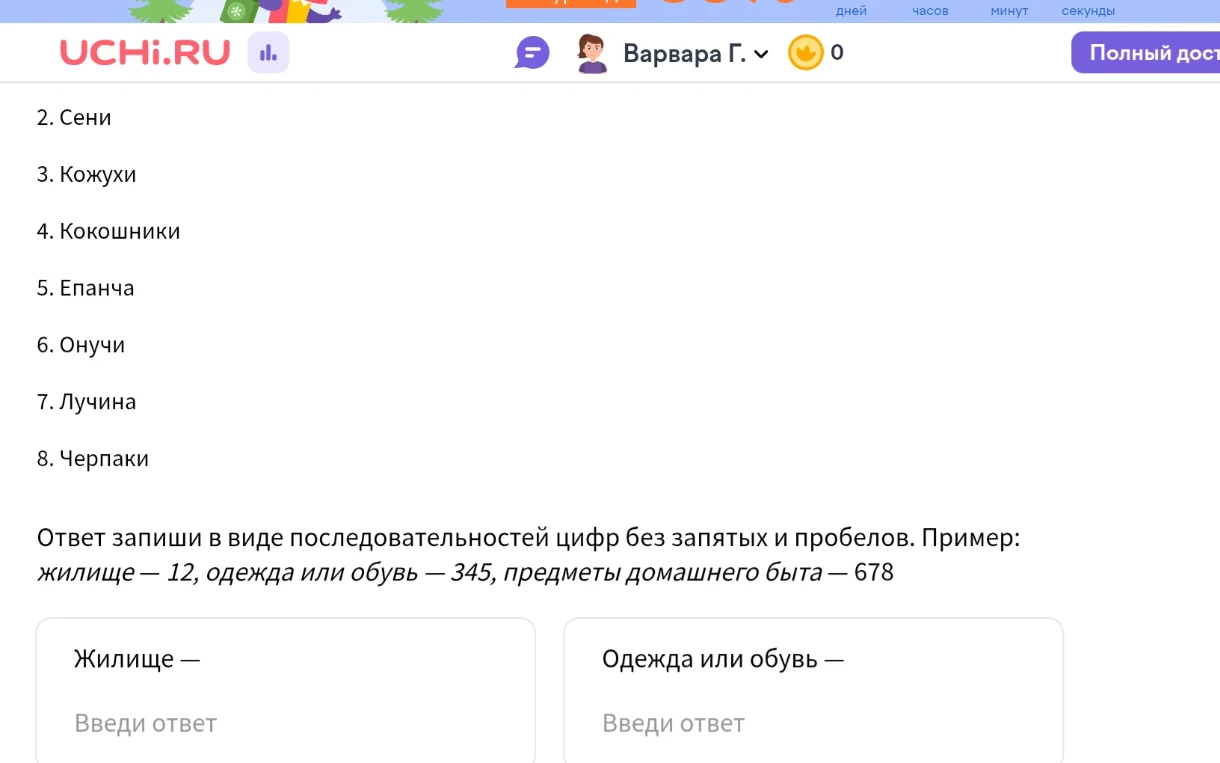Select the text '7. Лучина'
Screen dimensions: 1220x763
[86, 402]
